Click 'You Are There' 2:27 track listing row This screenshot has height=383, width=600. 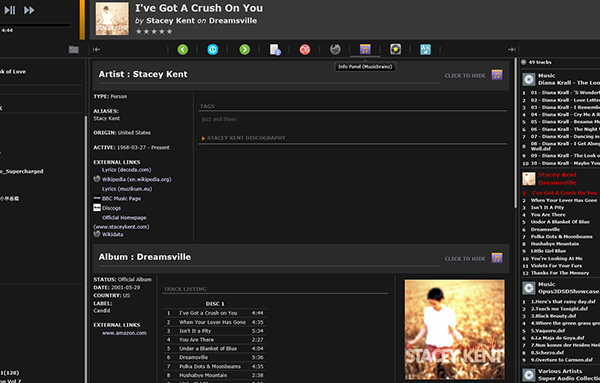coord(215,340)
